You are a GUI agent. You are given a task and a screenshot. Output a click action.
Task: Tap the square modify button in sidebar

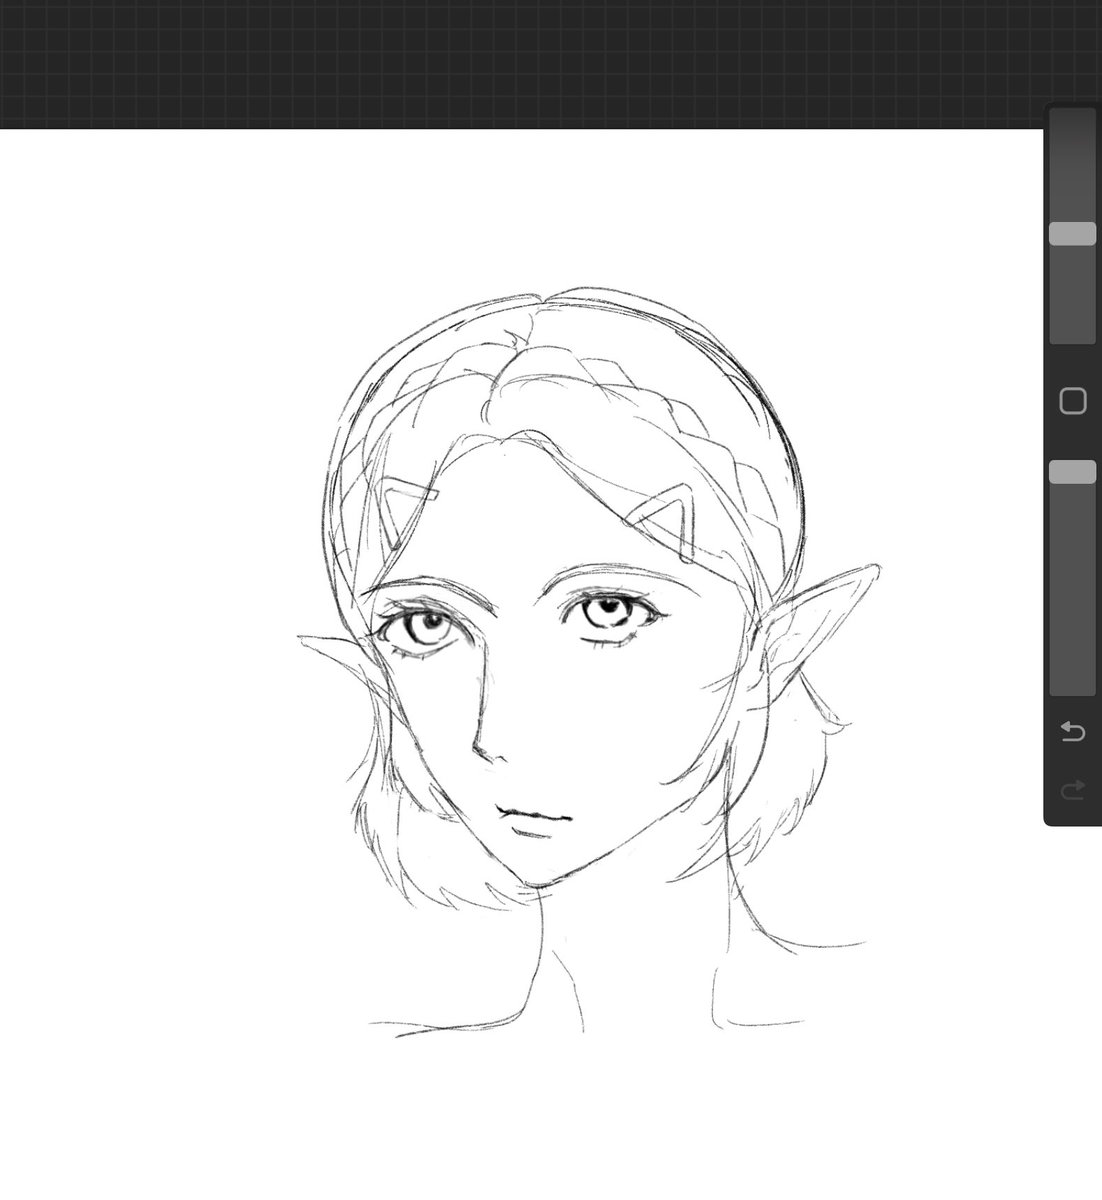coord(1072,402)
